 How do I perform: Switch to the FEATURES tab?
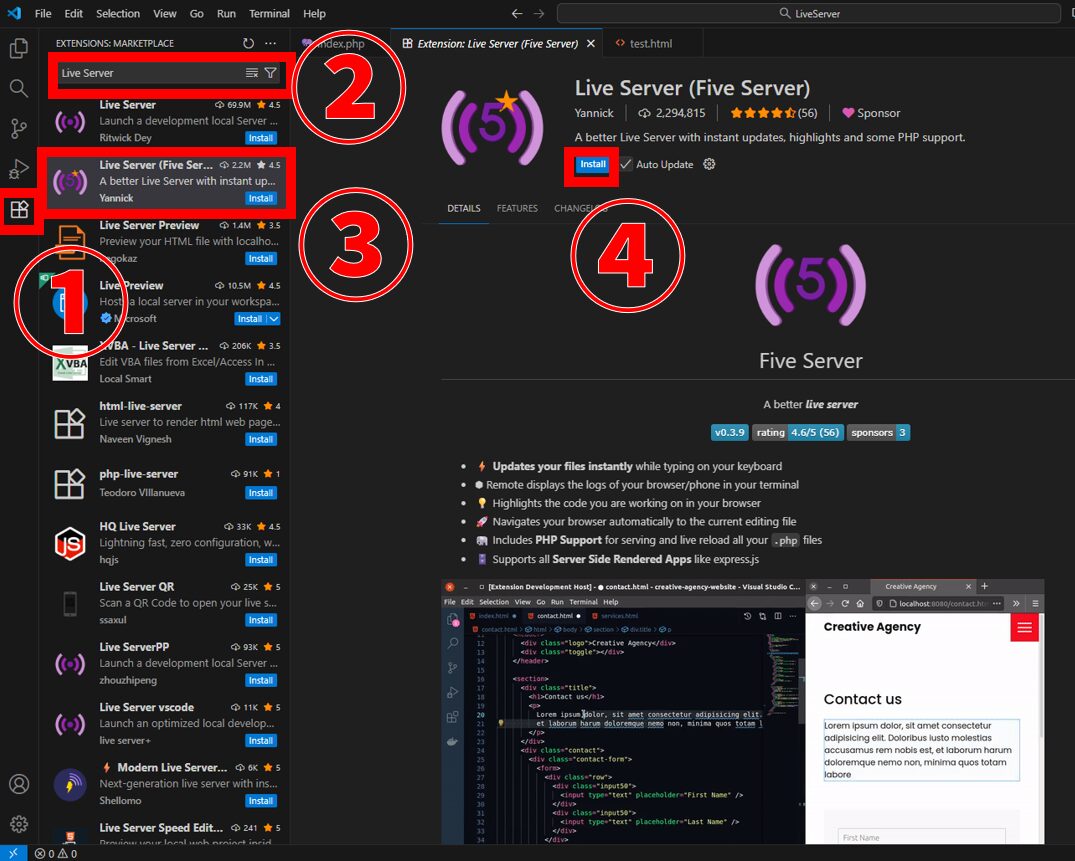click(517, 208)
